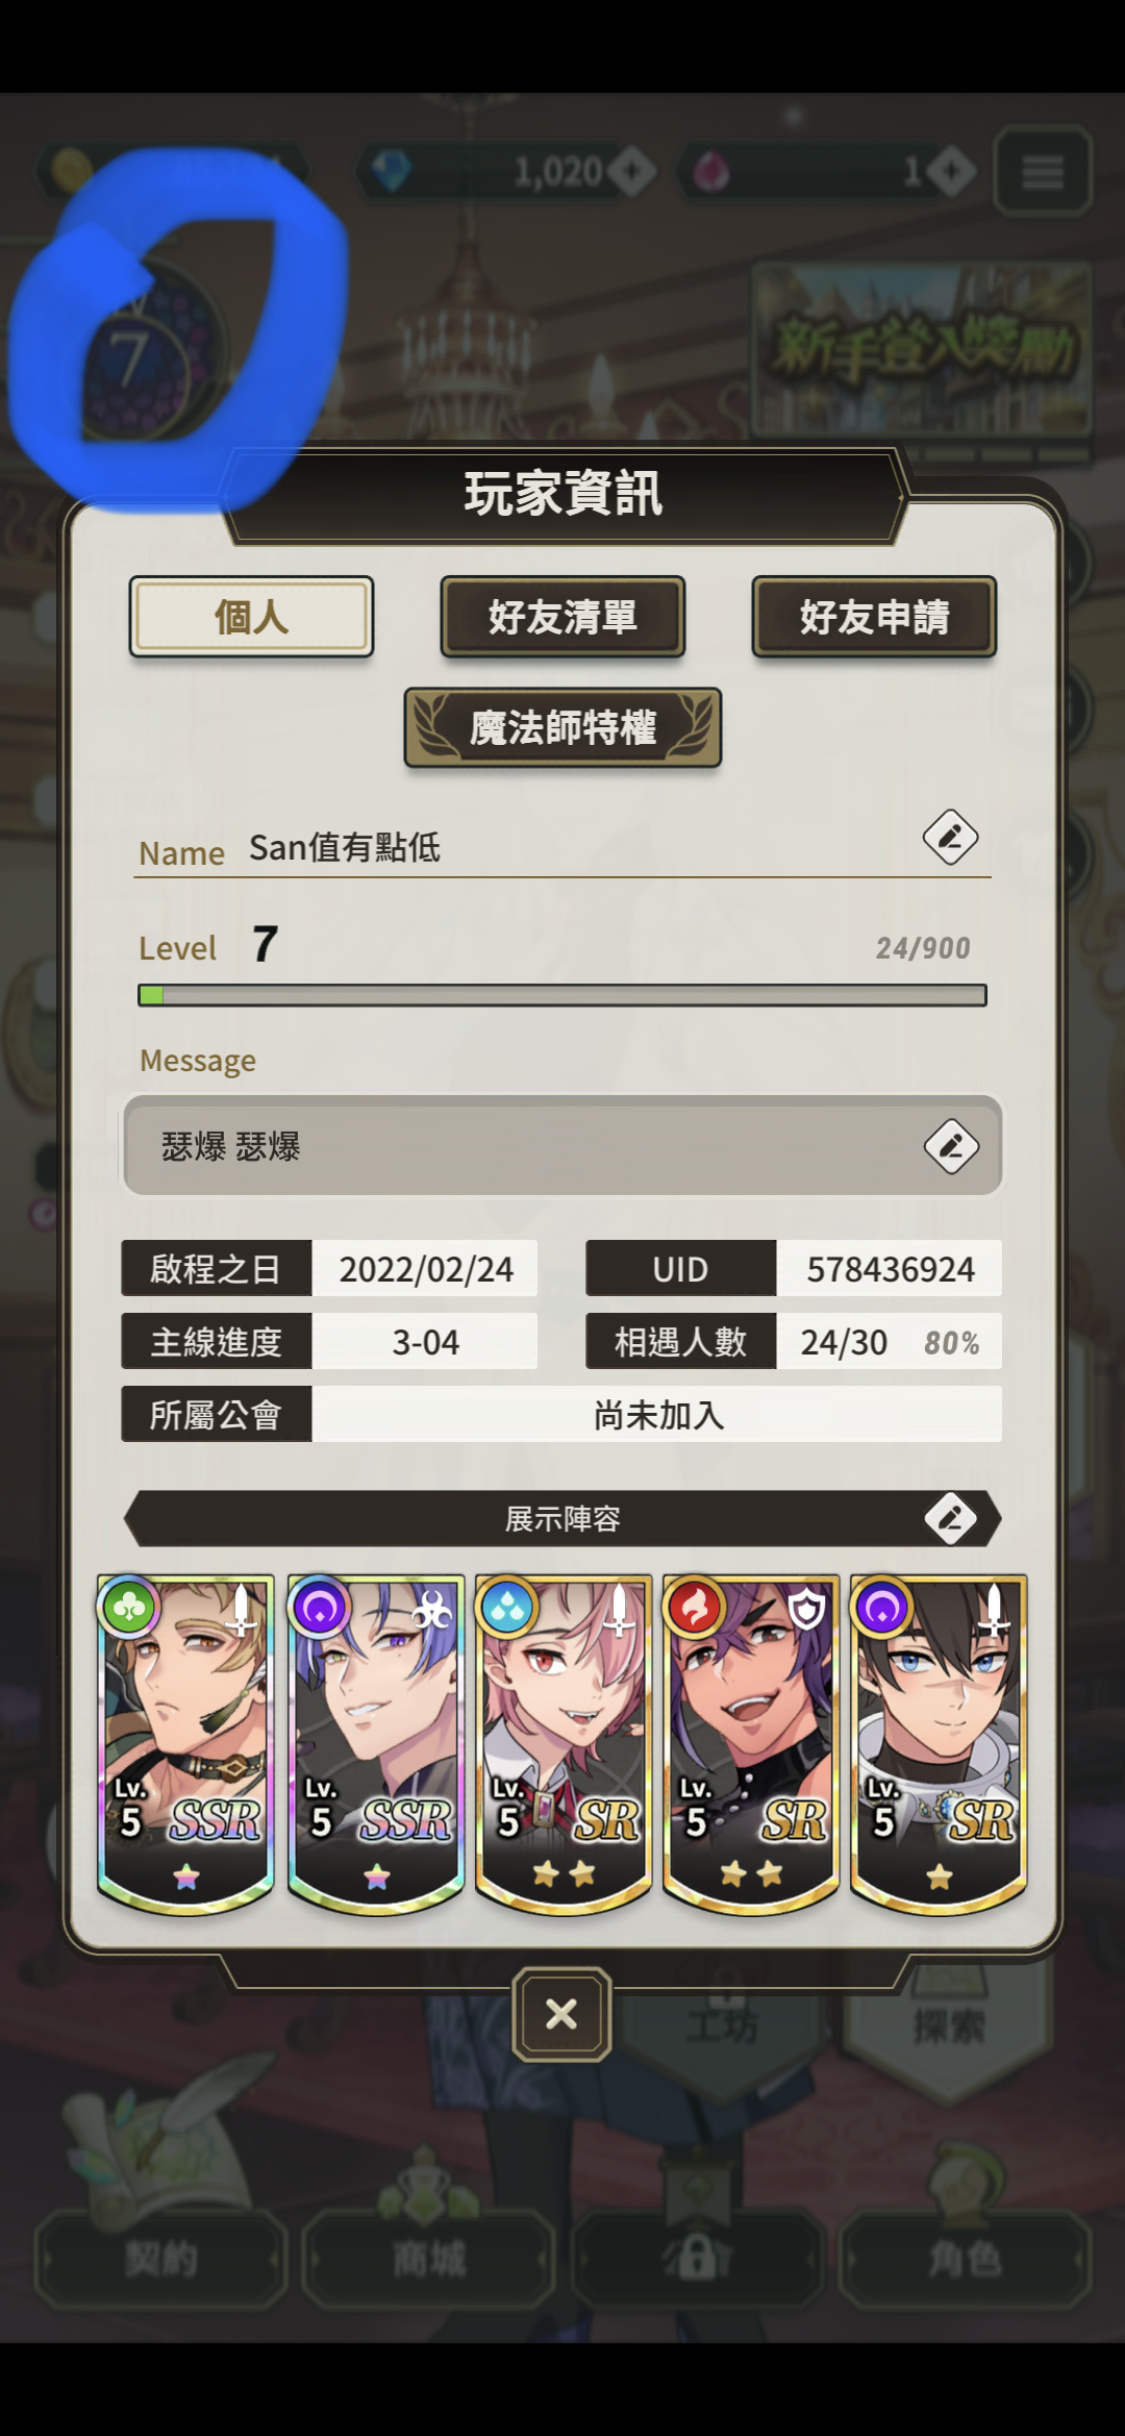Edit the 展示陣容 lineup pencil icon
The height and width of the screenshot is (2436, 1125).
point(951,1518)
